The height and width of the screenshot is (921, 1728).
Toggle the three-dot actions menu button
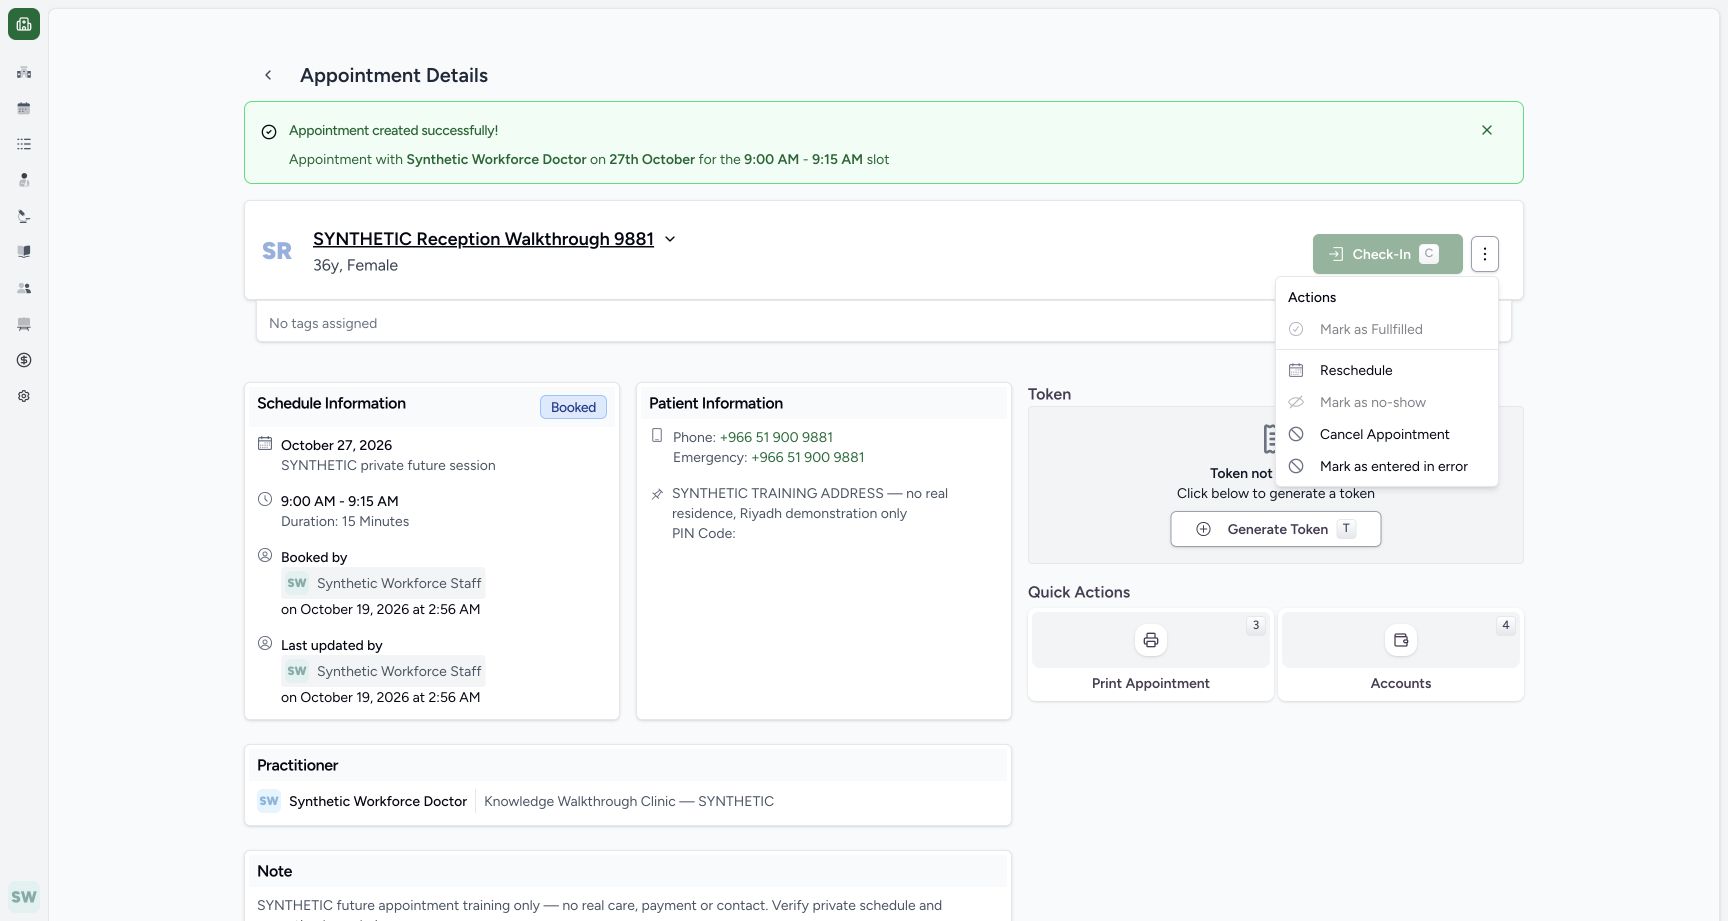1485,254
